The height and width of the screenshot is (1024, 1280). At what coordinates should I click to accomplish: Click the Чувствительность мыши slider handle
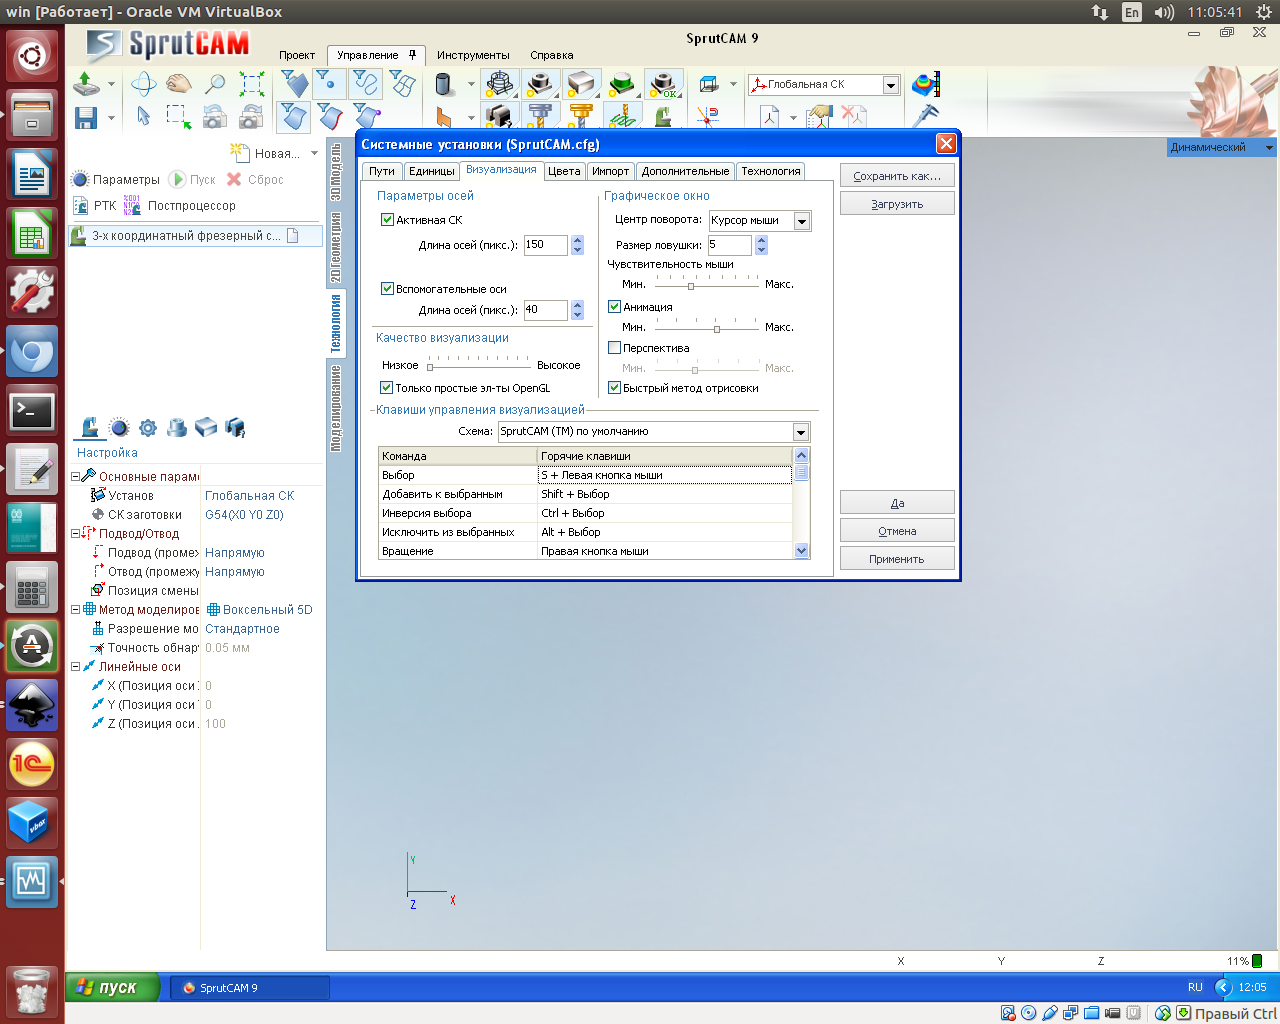pyautogui.click(x=691, y=286)
